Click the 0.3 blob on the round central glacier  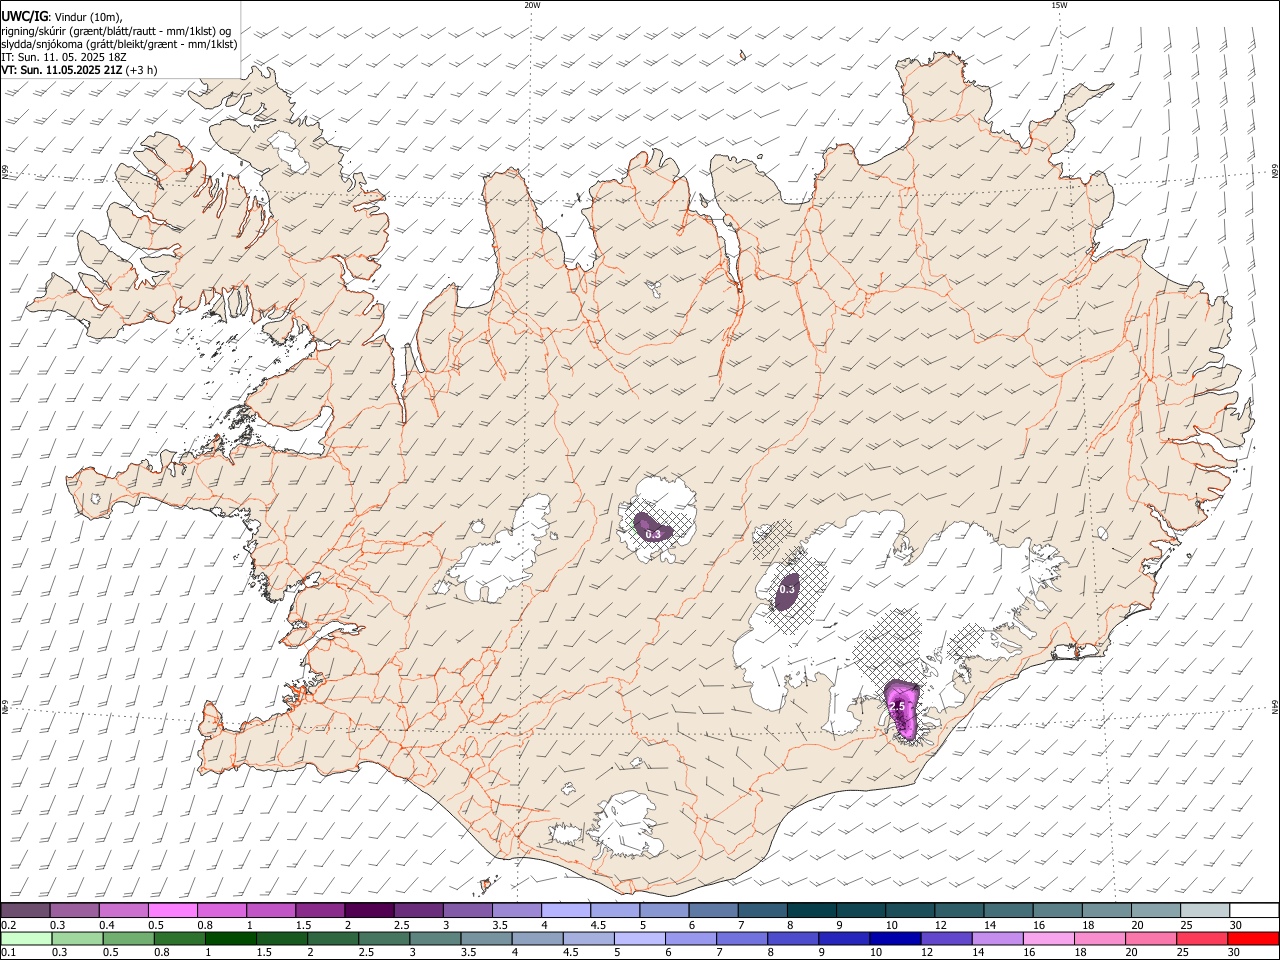click(x=653, y=529)
